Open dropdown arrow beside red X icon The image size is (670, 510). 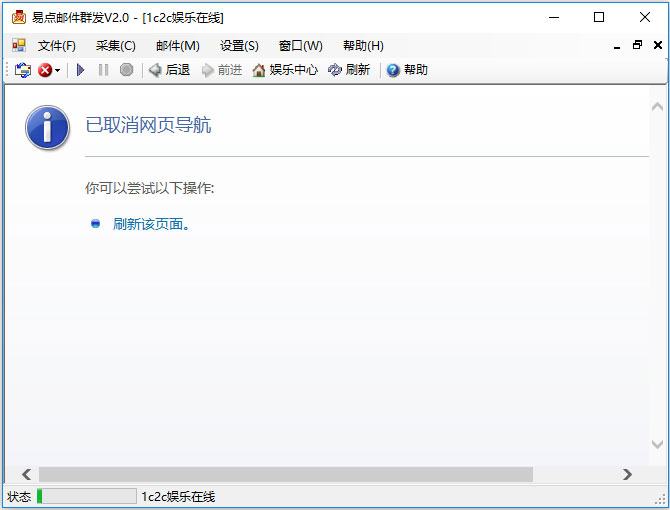(58, 70)
